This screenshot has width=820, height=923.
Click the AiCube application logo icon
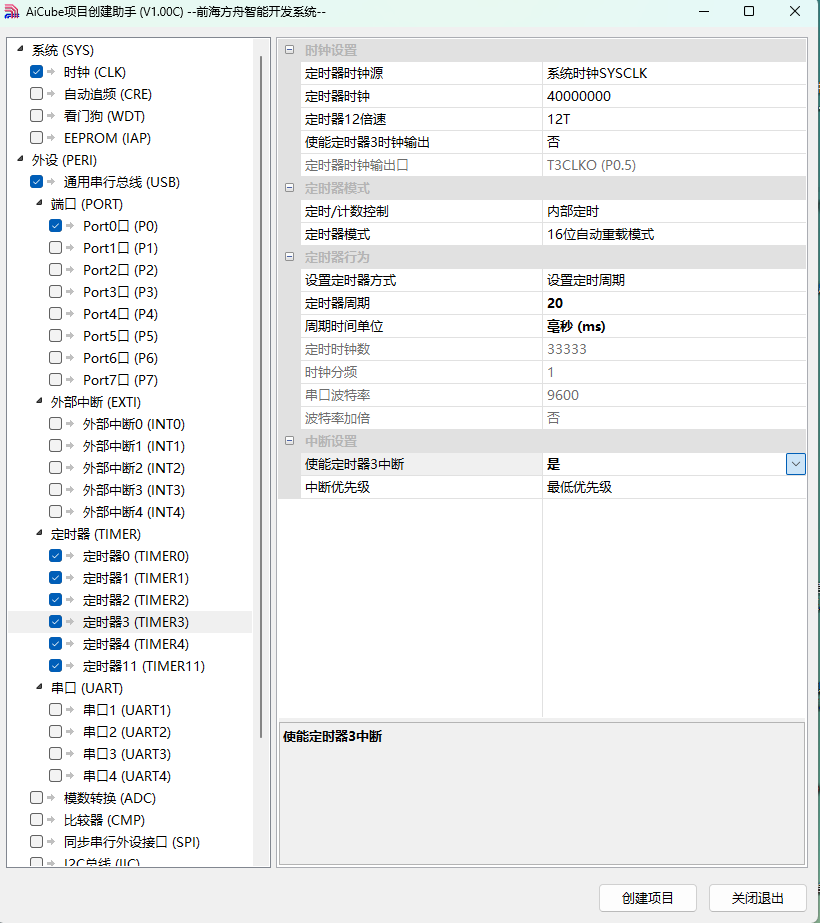[12, 12]
